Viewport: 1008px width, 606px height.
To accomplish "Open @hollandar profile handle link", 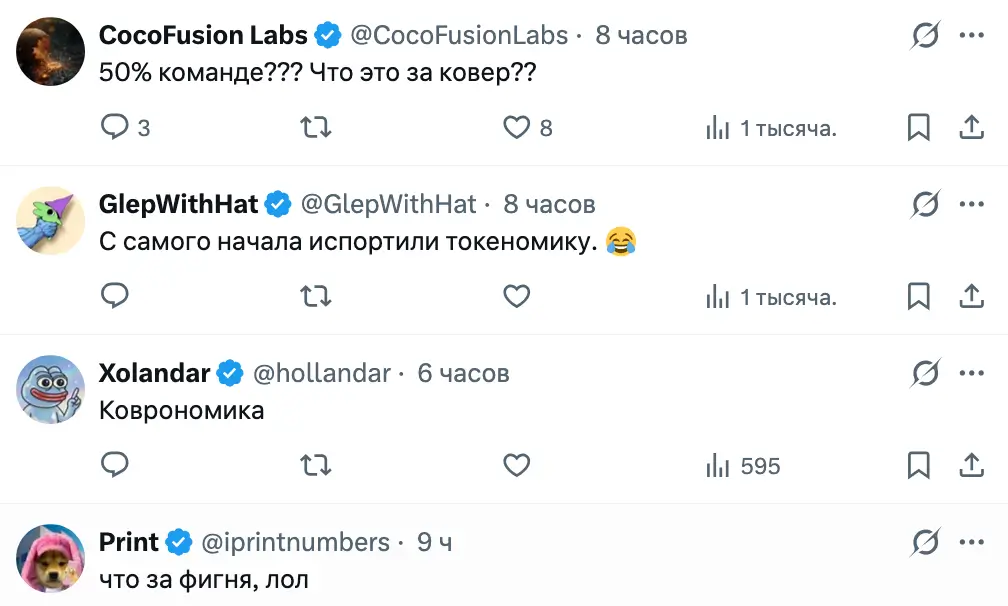I will click(322, 374).
